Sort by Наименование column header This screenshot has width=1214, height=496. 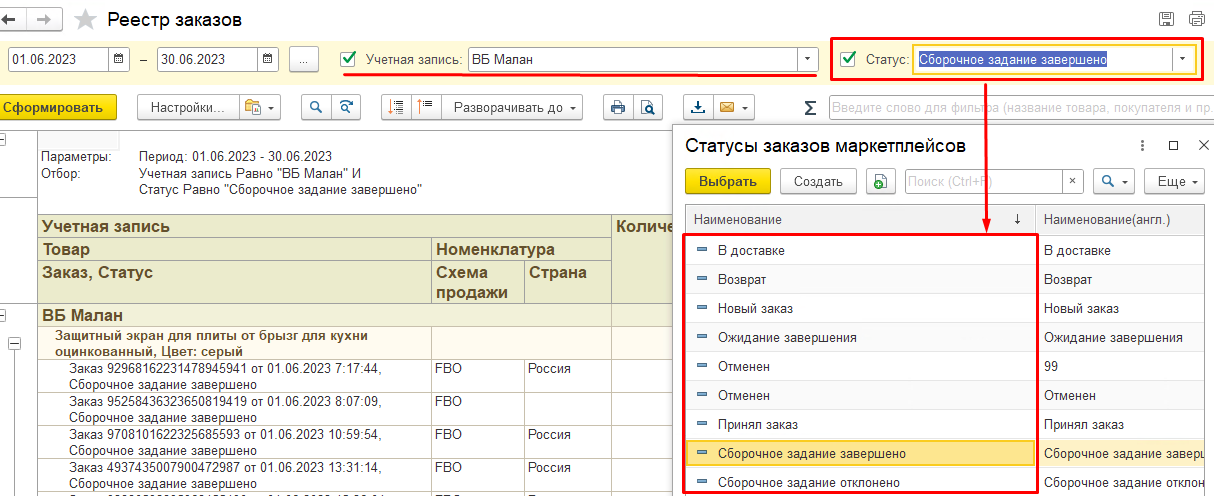(x=860, y=219)
